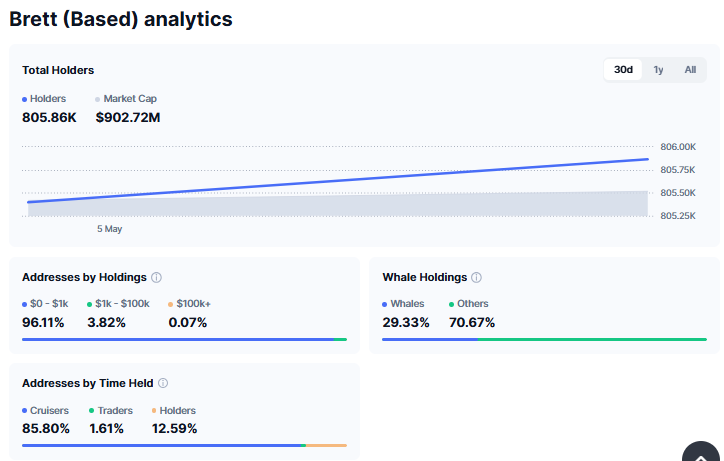Click the Total Holders heading
This screenshot has width=724, height=461.
click(58, 70)
